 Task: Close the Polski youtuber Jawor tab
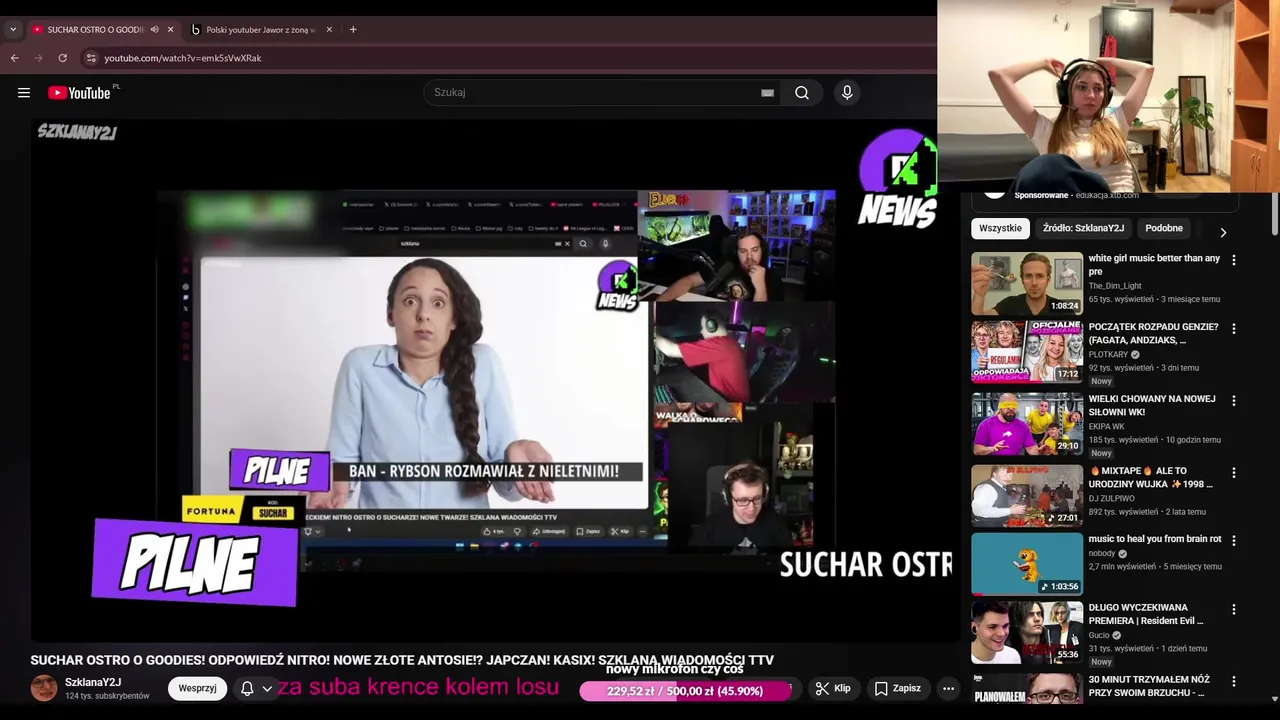click(x=329, y=30)
